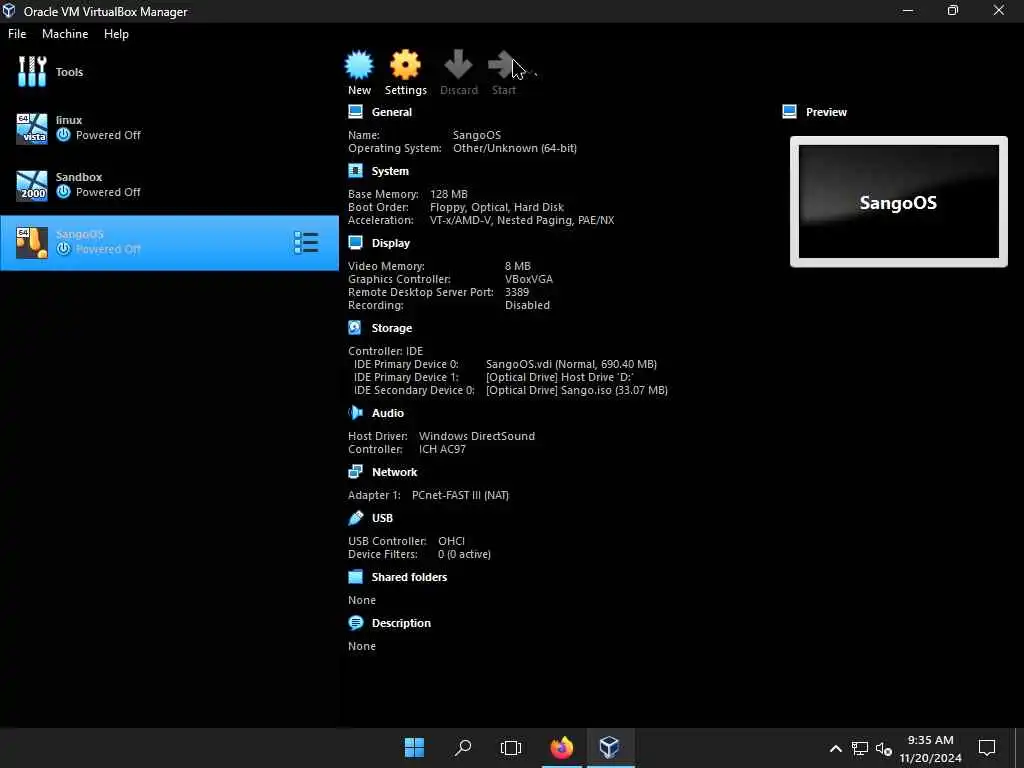Image resolution: width=1024 pixels, height=768 pixels.
Task: Click the Floppy, Optical, Hard Disk boot order
Action: click(496, 207)
